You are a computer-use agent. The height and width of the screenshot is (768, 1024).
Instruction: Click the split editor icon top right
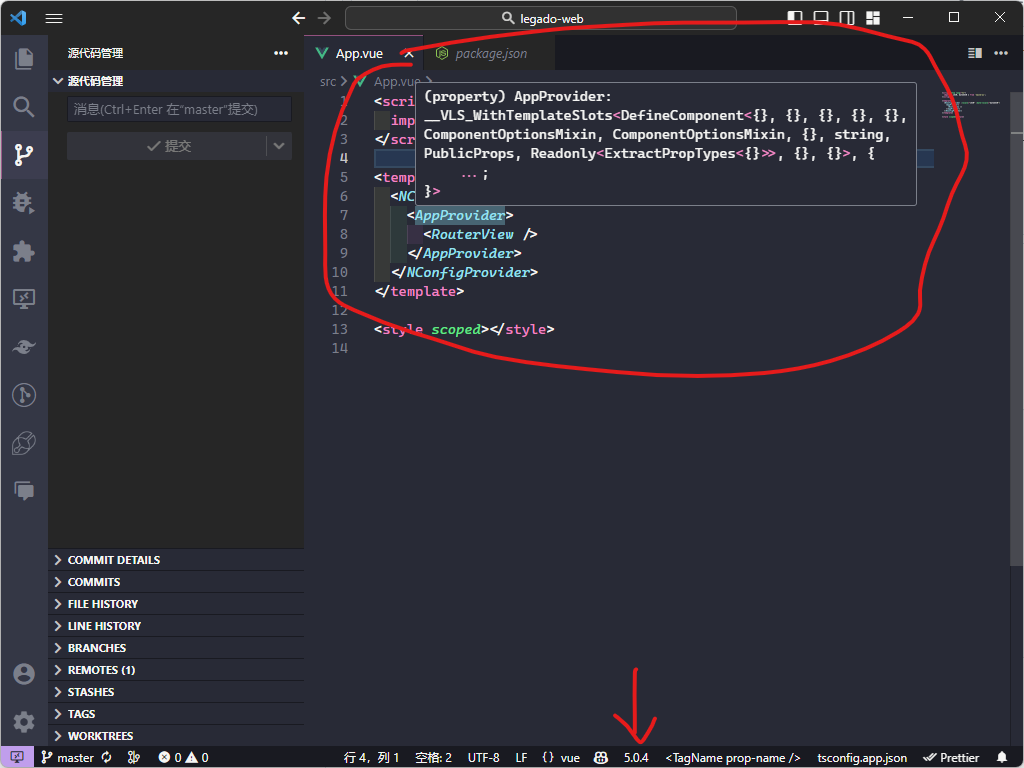[973, 52]
